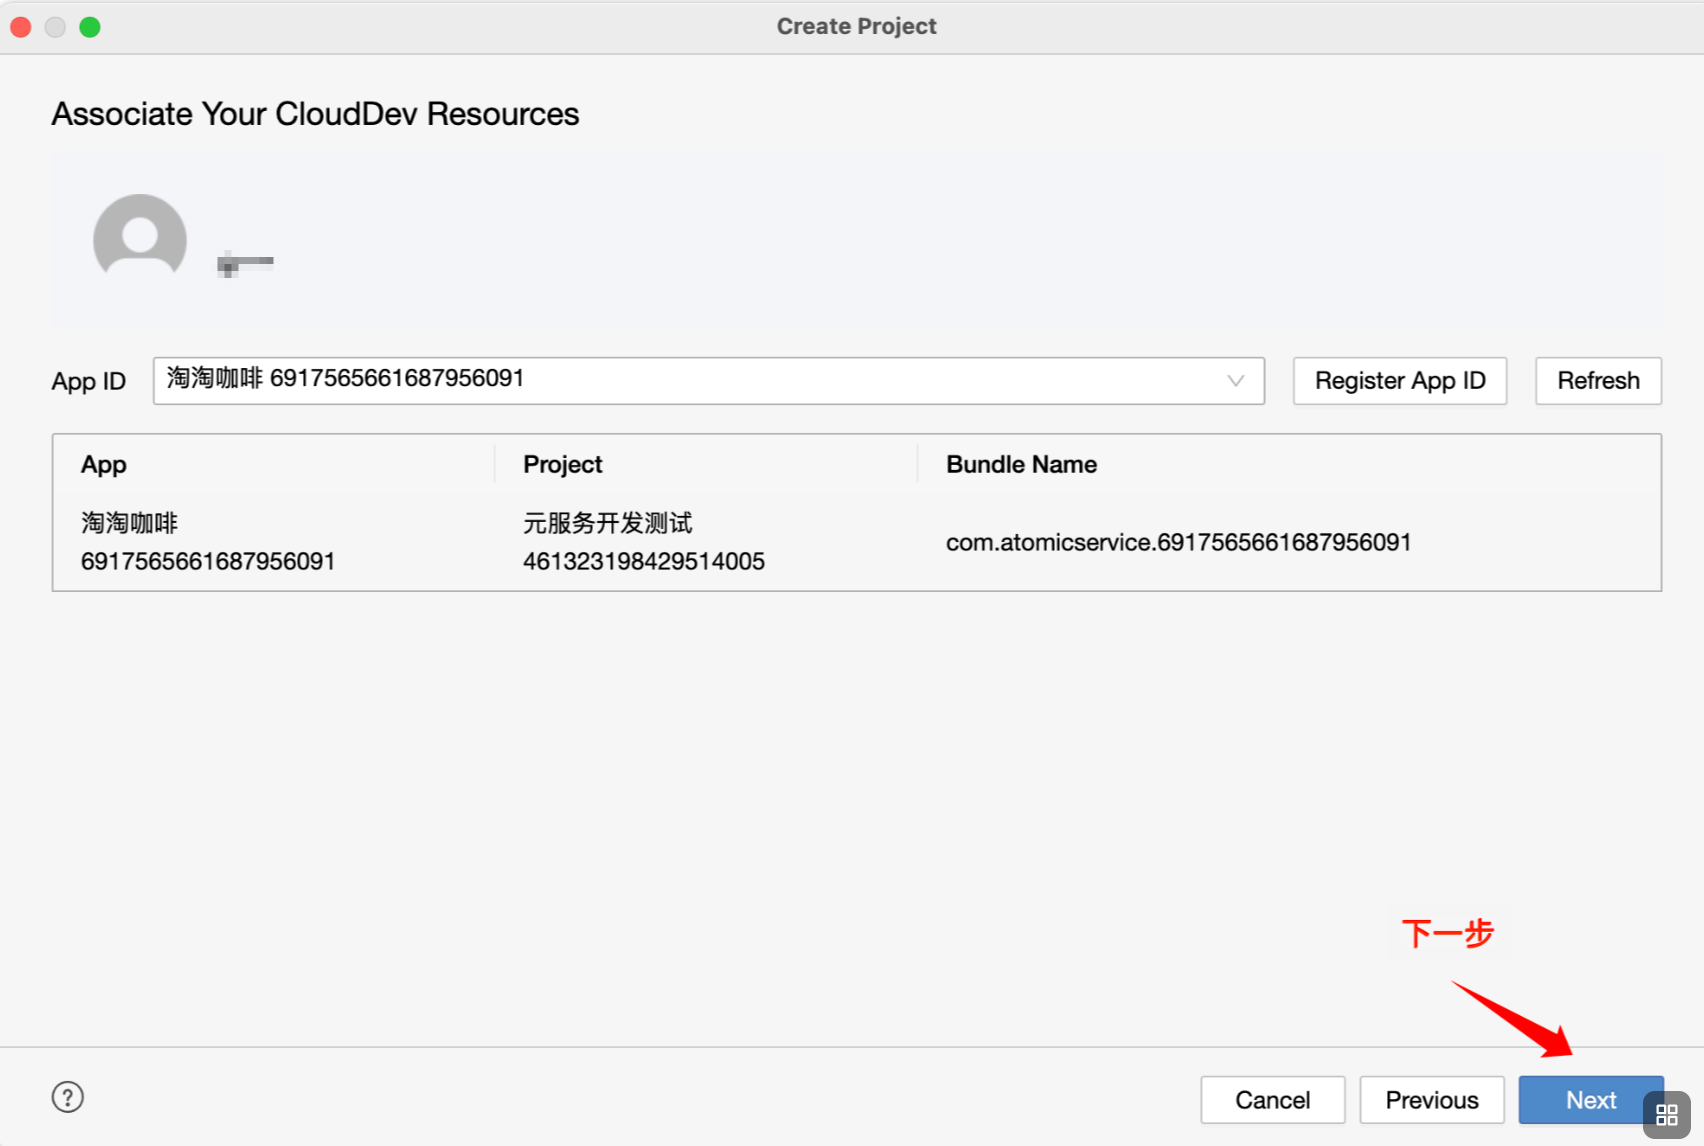1704x1146 pixels.
Task: Select project ID 461323198429514005
Action: point(644,561)
